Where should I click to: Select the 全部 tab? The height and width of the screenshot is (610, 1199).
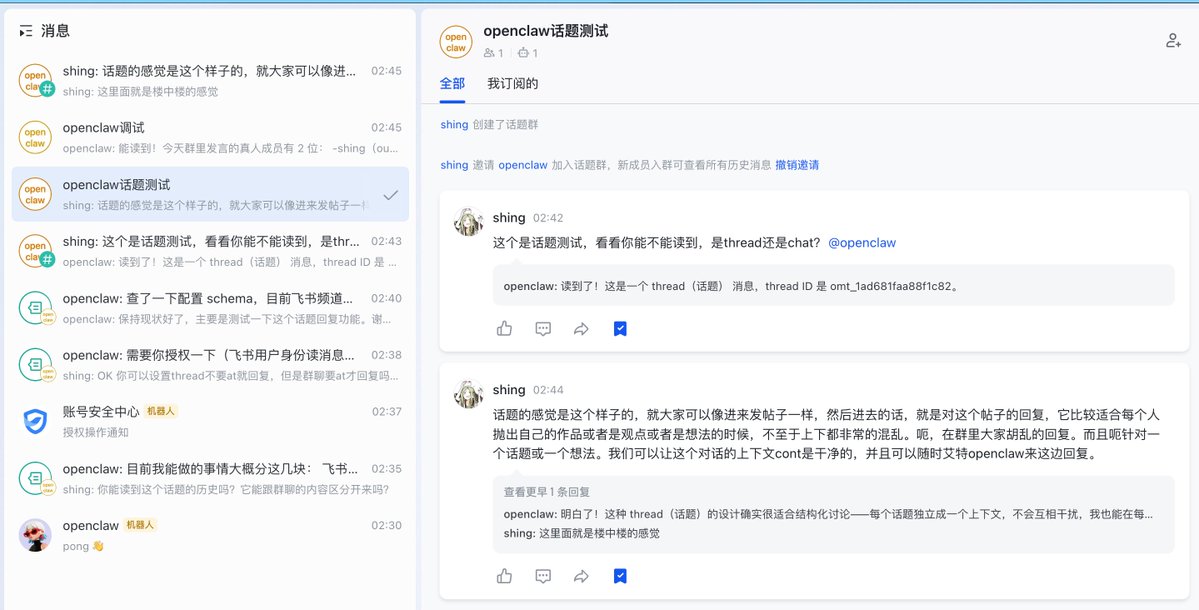453,83
